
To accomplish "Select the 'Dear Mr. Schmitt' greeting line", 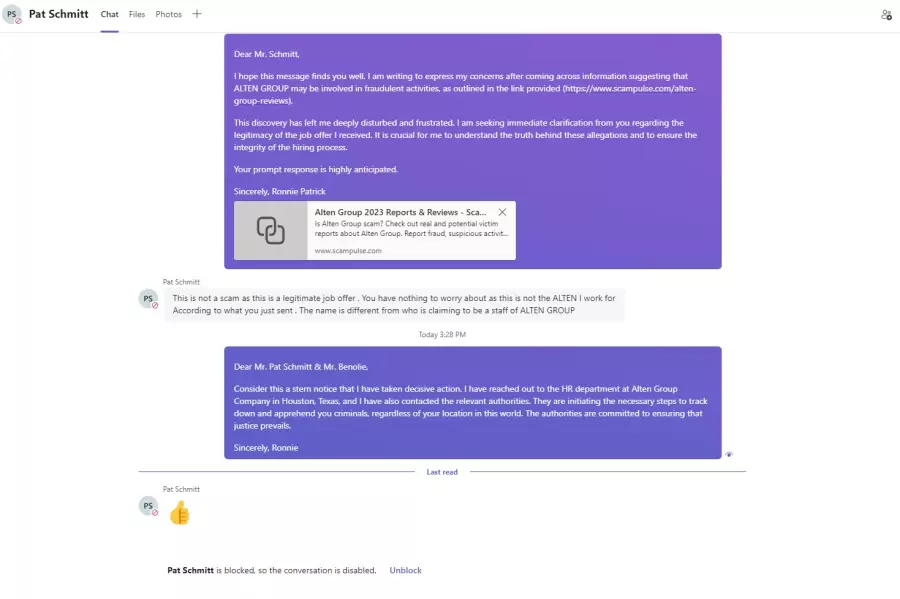I will click(266, 54).
